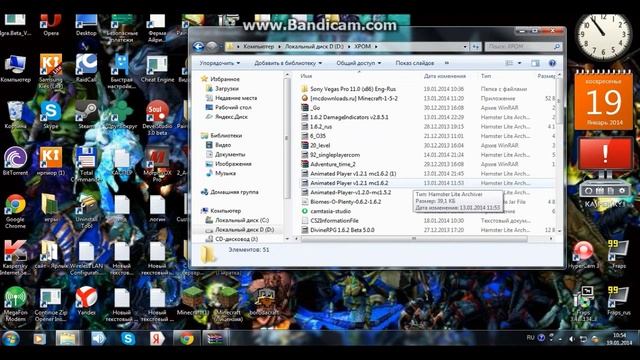The image size is (640, 360).
Task: Open the Общий доступ dropdown
Action: coord(358,63)
